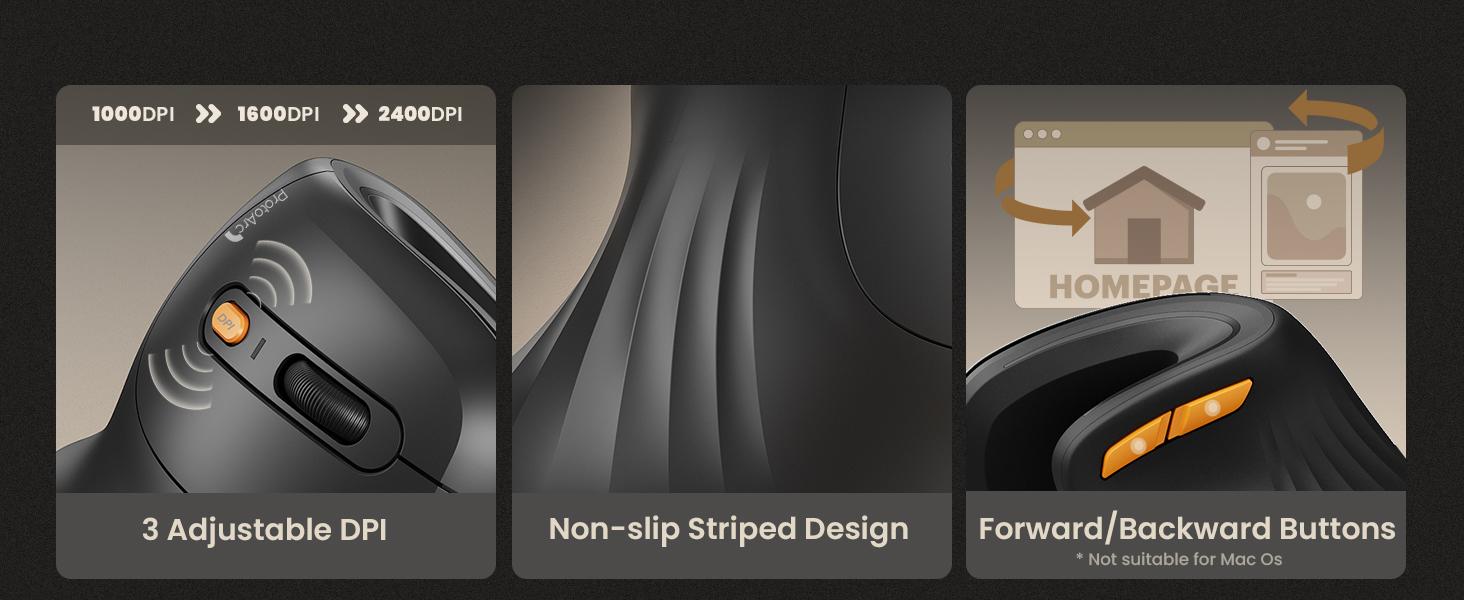Screen dimensions: 1464x600
Task: Click the brown curved arrow pointing to house
Action: coord(1040,198)
